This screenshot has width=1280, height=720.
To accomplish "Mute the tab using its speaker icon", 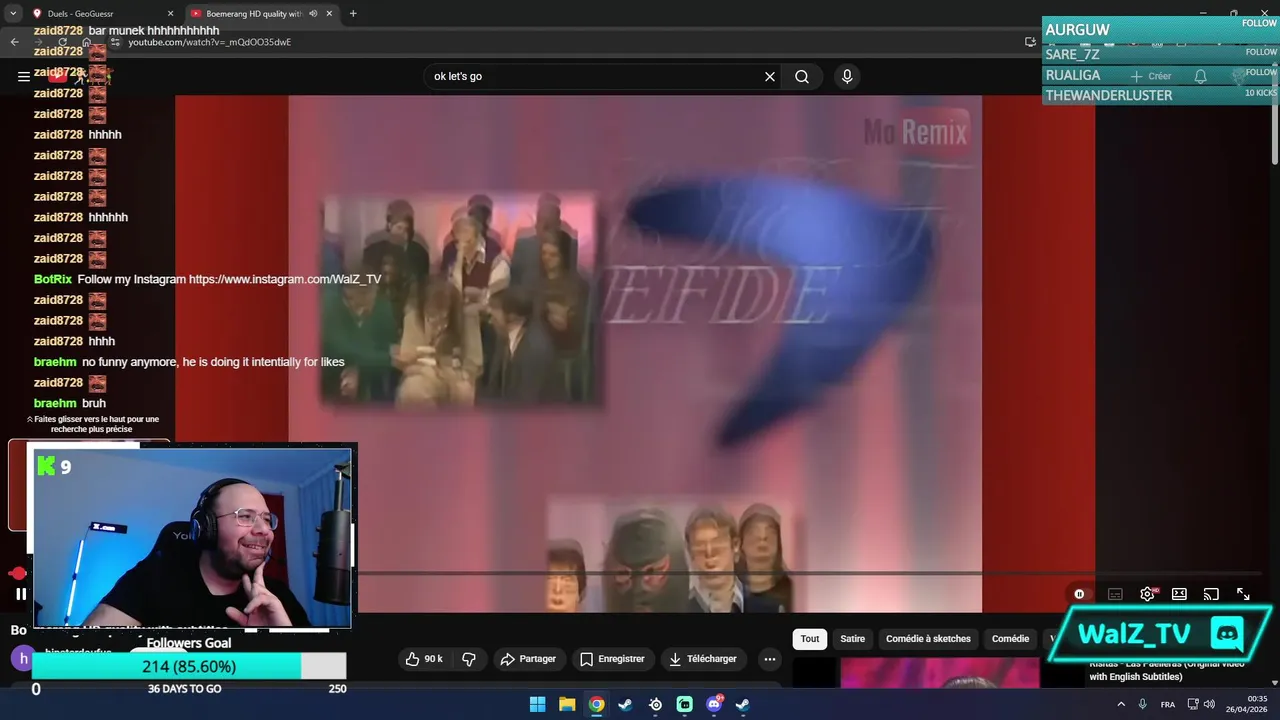I will coord(313,14).
